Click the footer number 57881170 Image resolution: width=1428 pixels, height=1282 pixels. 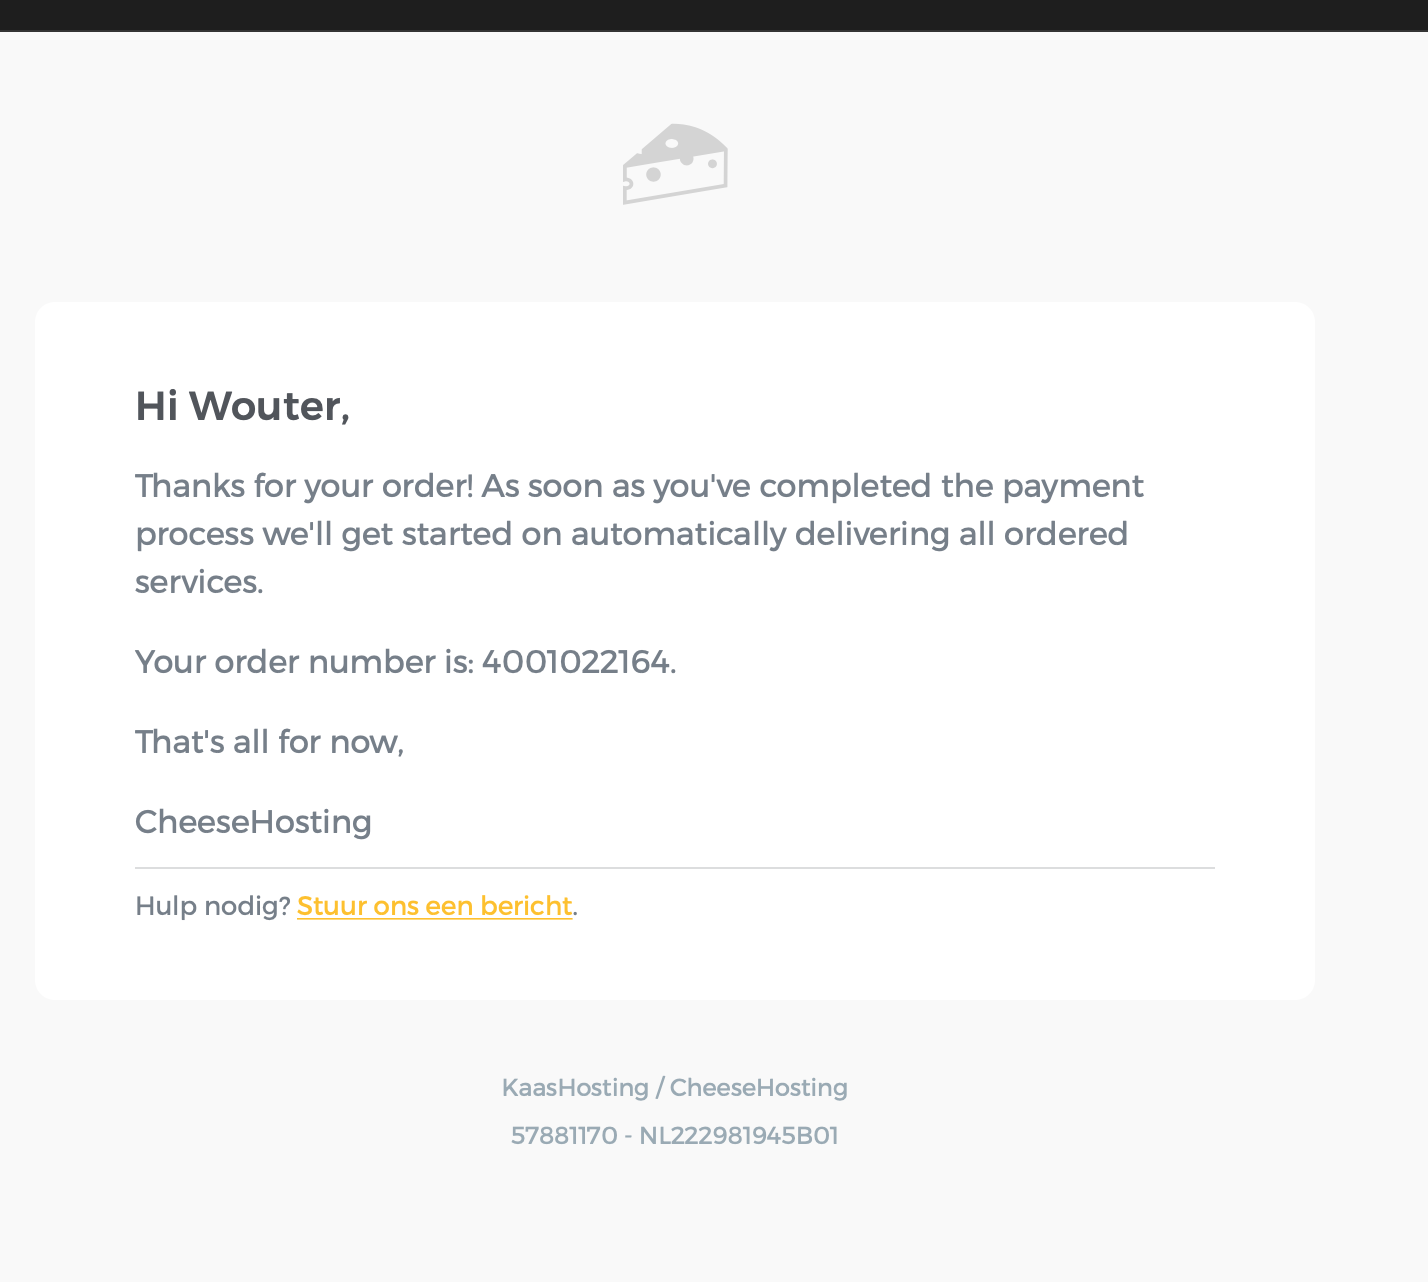[564, 1136]
